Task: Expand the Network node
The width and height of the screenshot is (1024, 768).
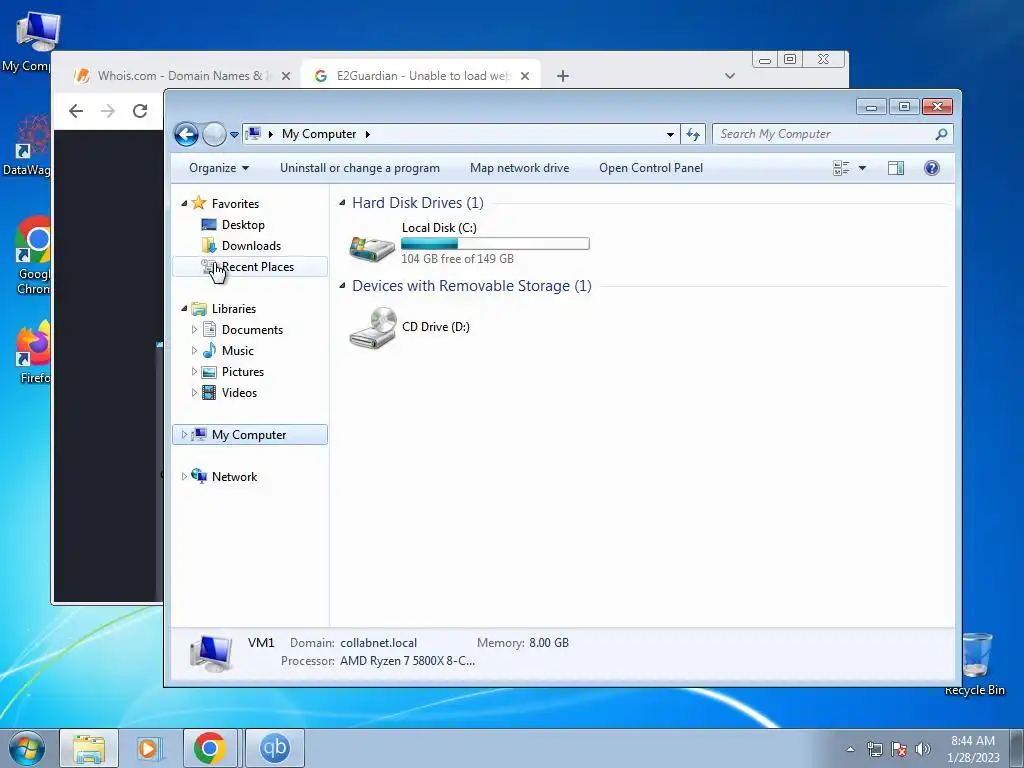Action: coord(184,477)
